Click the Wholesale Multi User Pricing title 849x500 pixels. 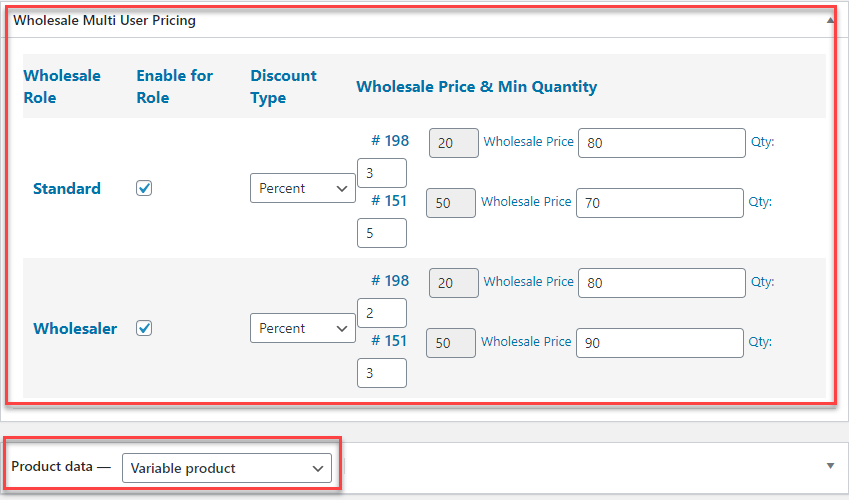(104, 20)
